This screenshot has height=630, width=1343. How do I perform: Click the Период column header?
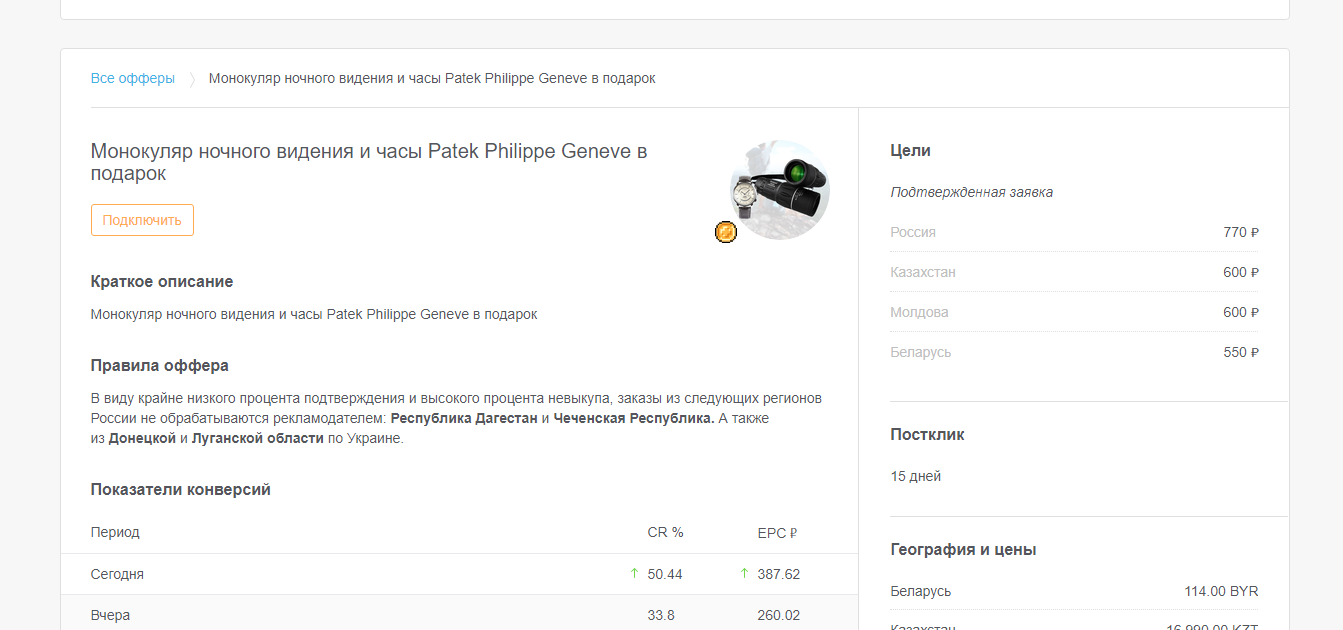(x=115, y=532)
